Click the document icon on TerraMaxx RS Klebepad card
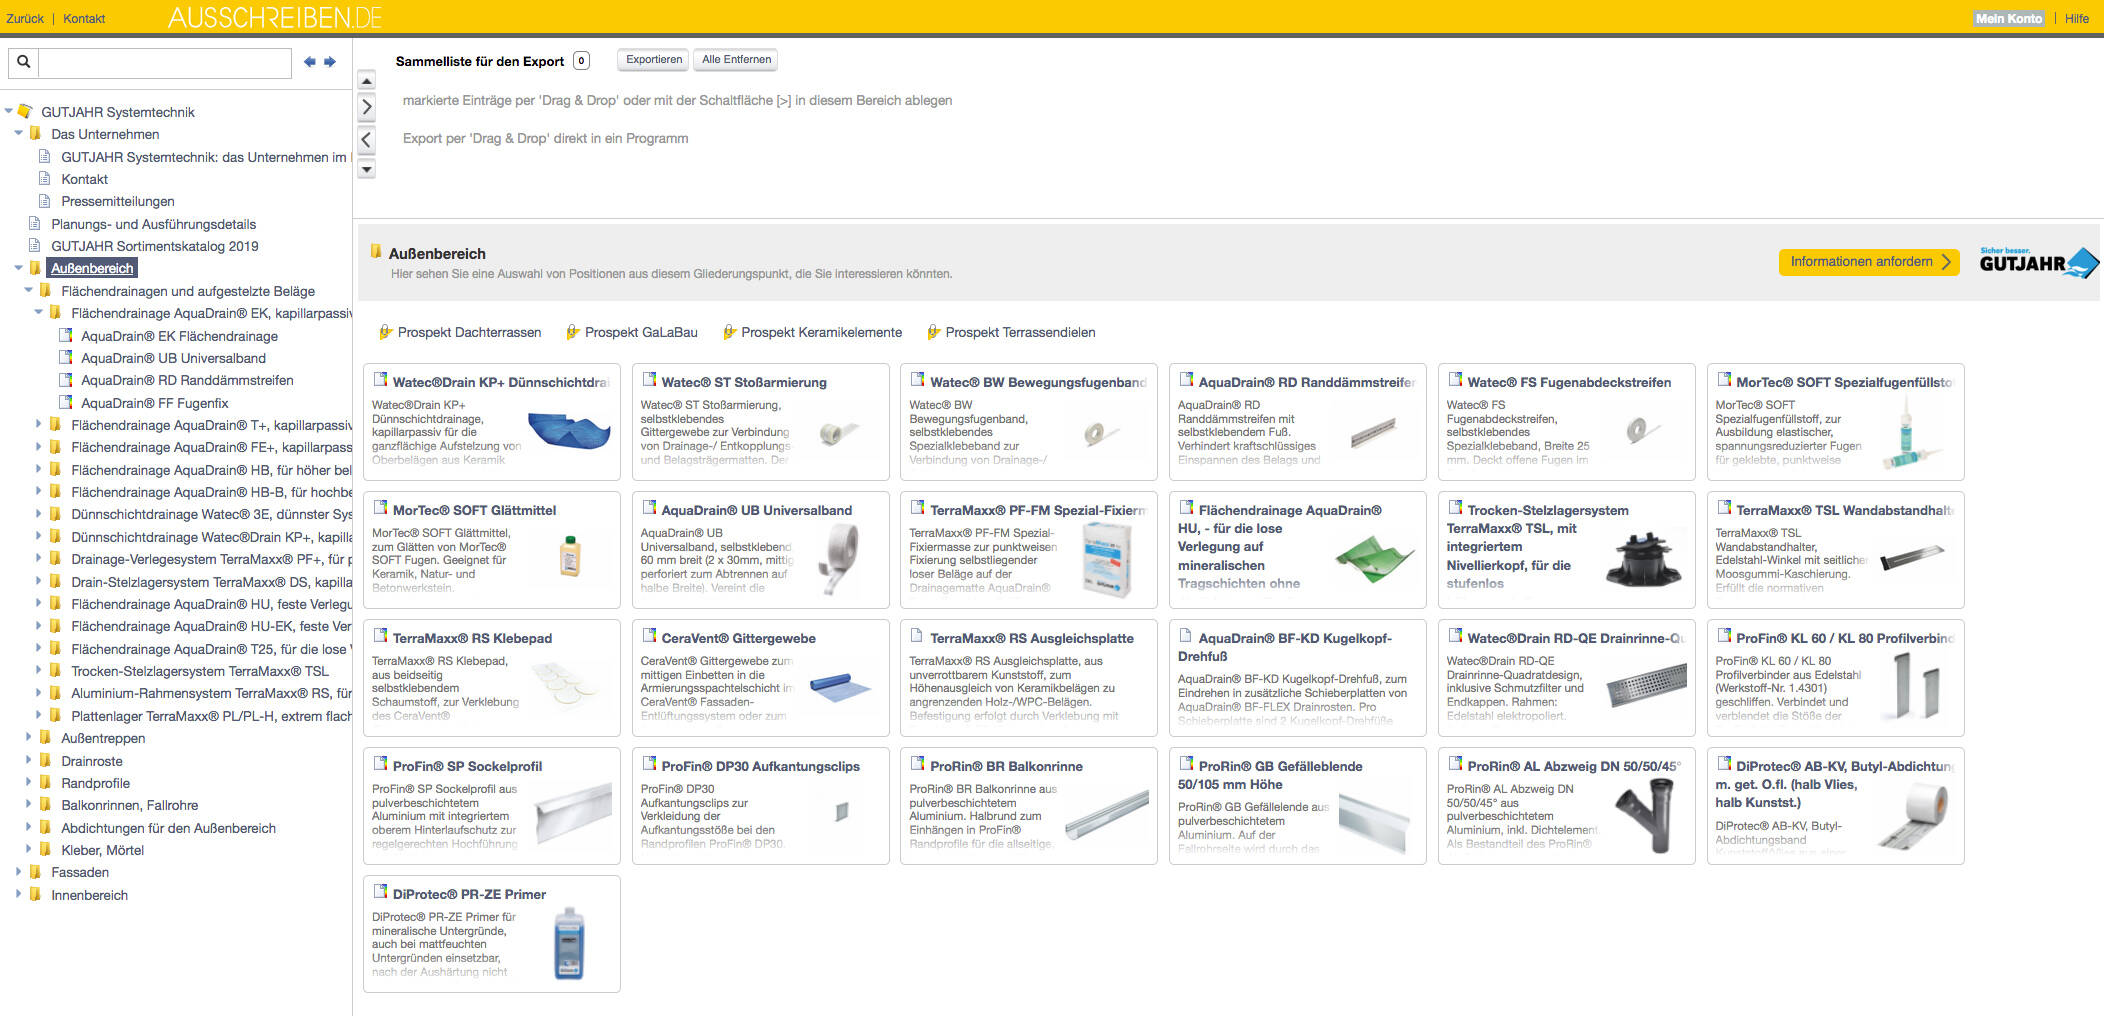 click(381, 636)
